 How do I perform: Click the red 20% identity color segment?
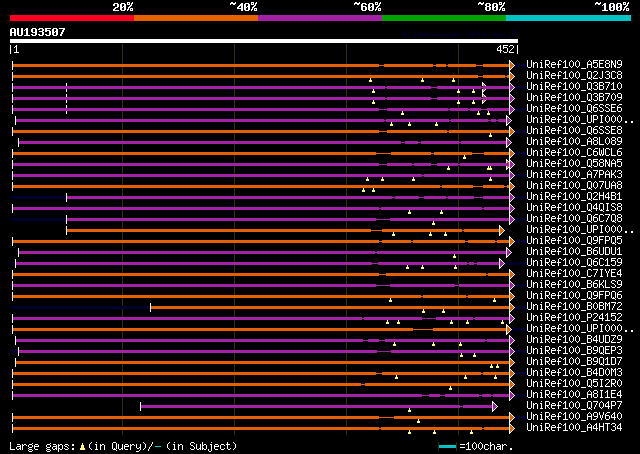pos(72,18)
